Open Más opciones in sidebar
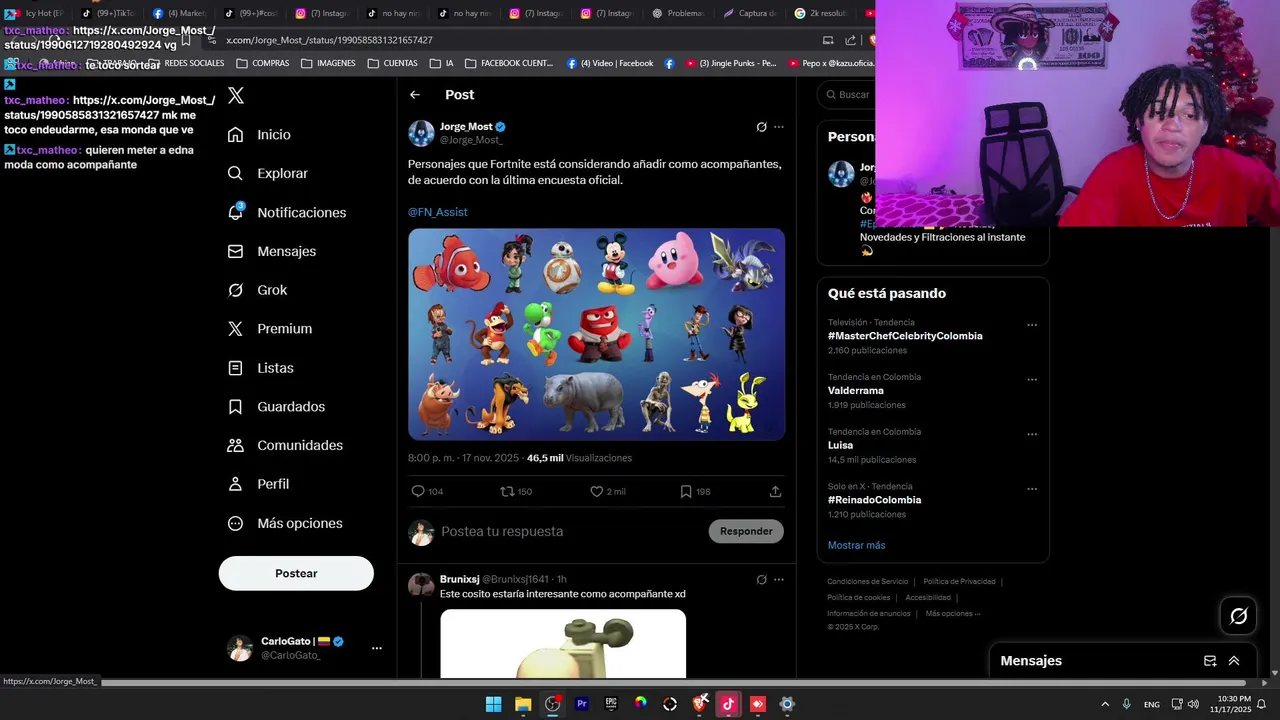The height and width of the screenshot is (720, 1280). tap(284, 523)
